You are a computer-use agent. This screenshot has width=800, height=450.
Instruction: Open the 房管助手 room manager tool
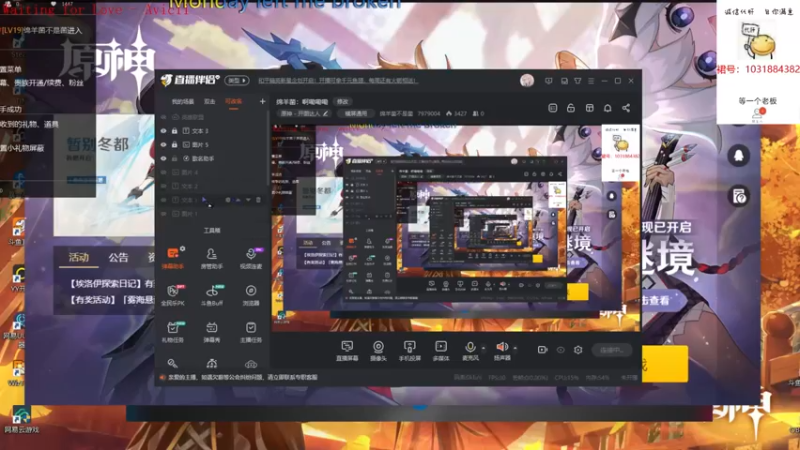211,258
